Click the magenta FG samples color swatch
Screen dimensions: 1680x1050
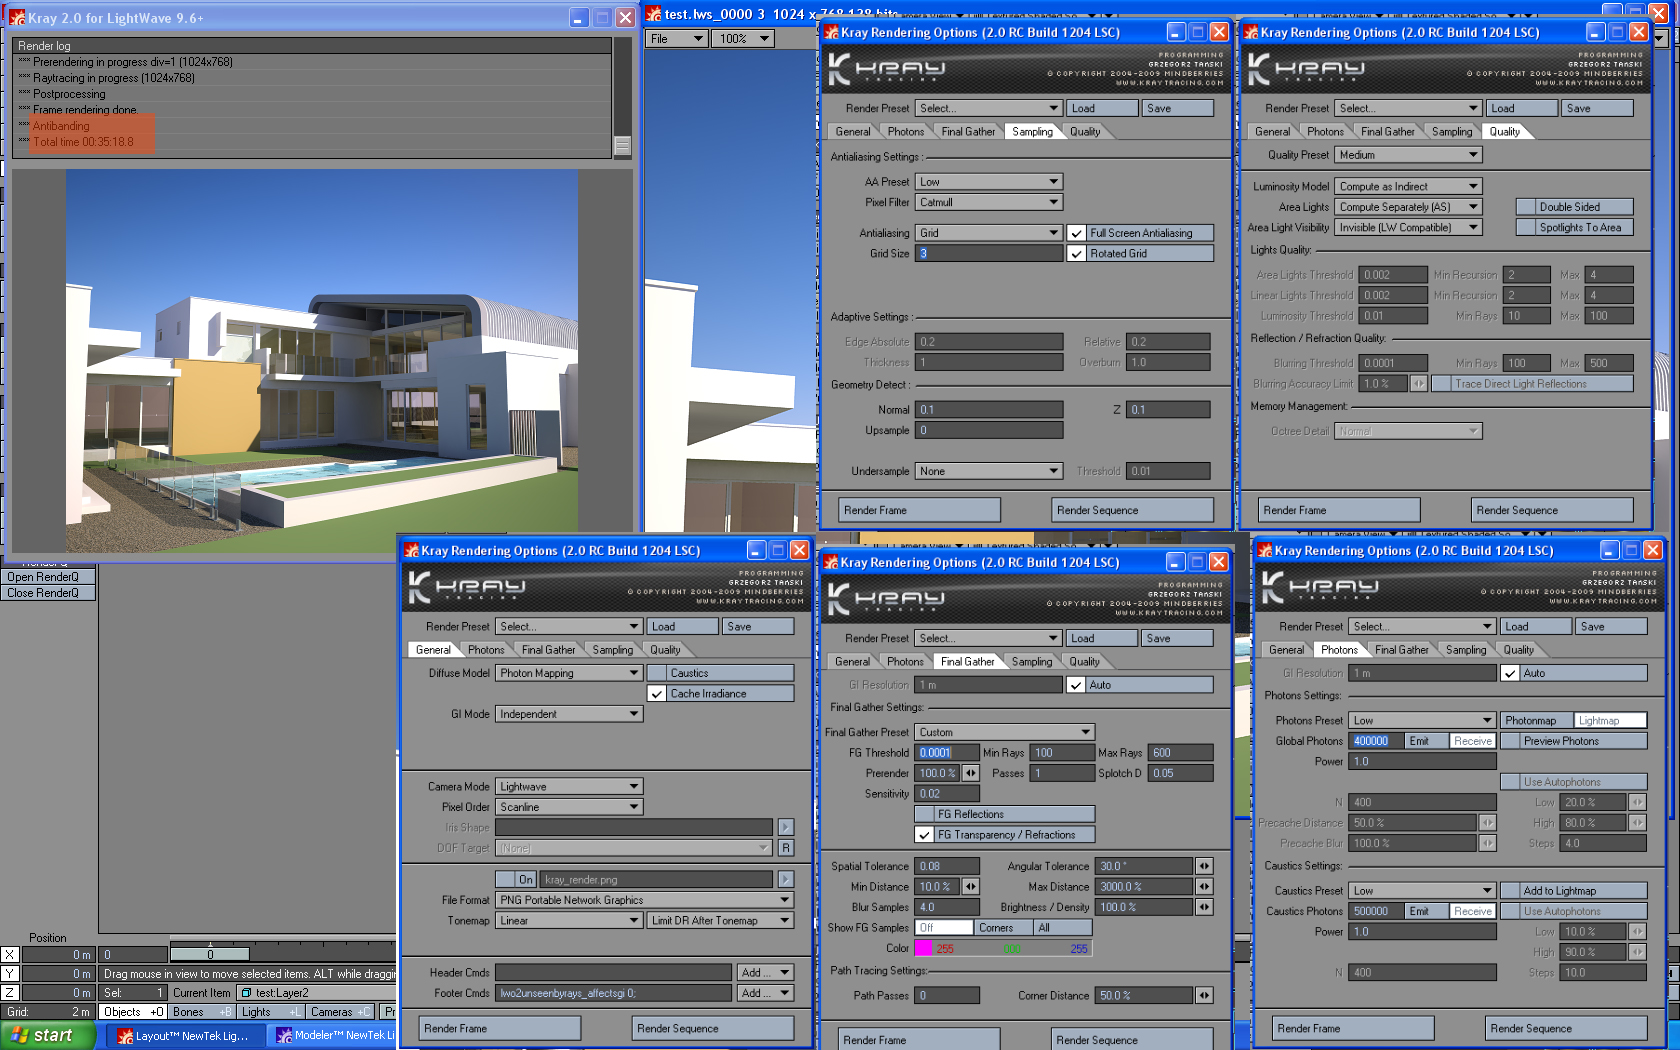pyautogui.click(x=923, y=949)
